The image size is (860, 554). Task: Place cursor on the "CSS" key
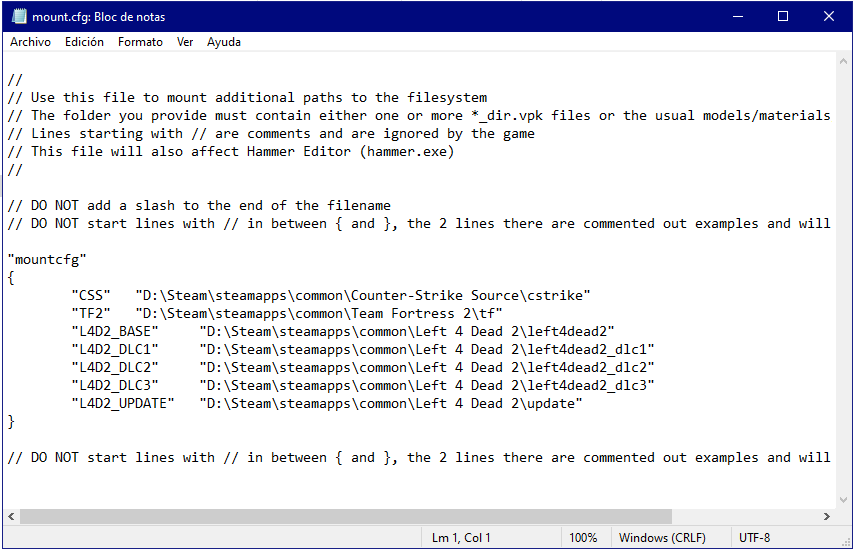pyautogui.click(x=90, y=296)
